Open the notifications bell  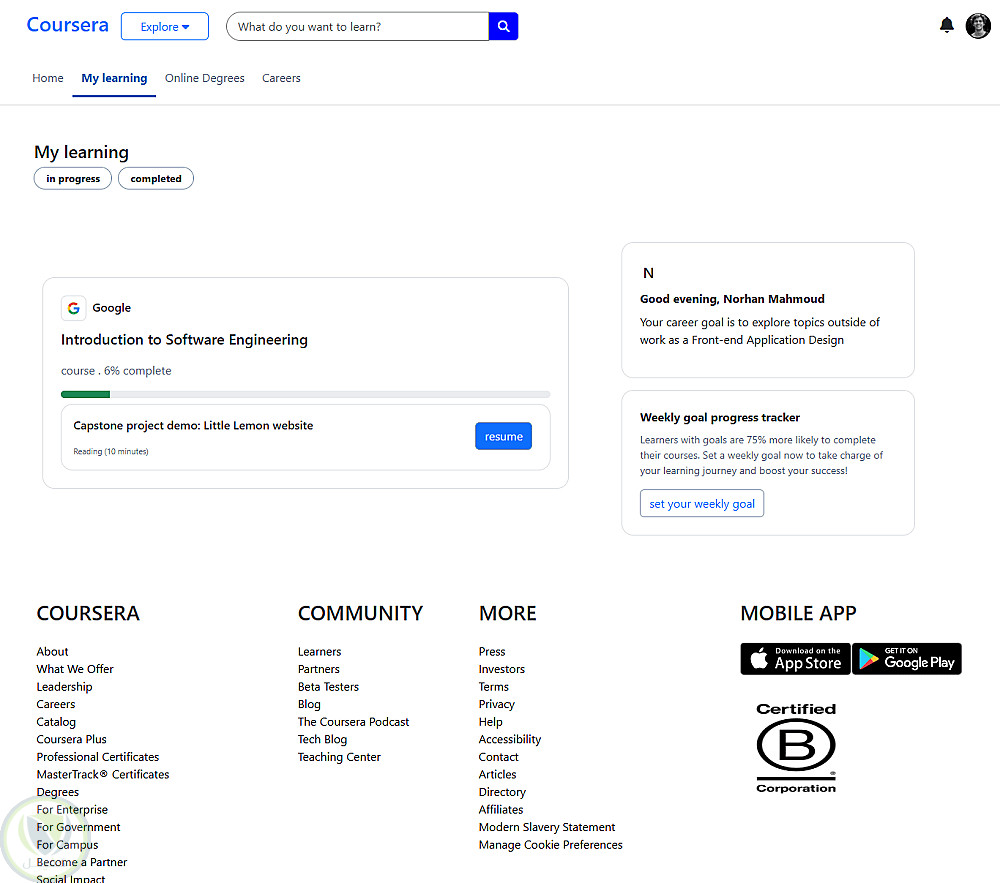pyautogui.click(x=946, y=26)
